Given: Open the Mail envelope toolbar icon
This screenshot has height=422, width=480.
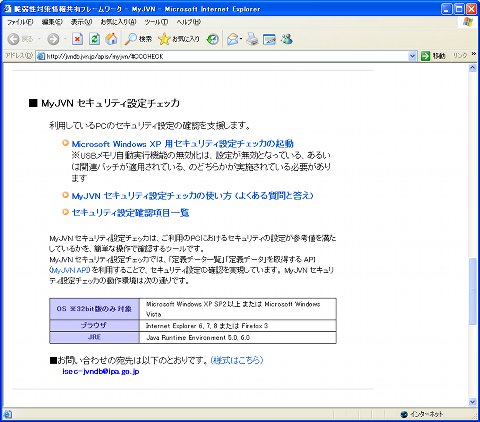Looking at the screenshot, I should pos(233,39).
